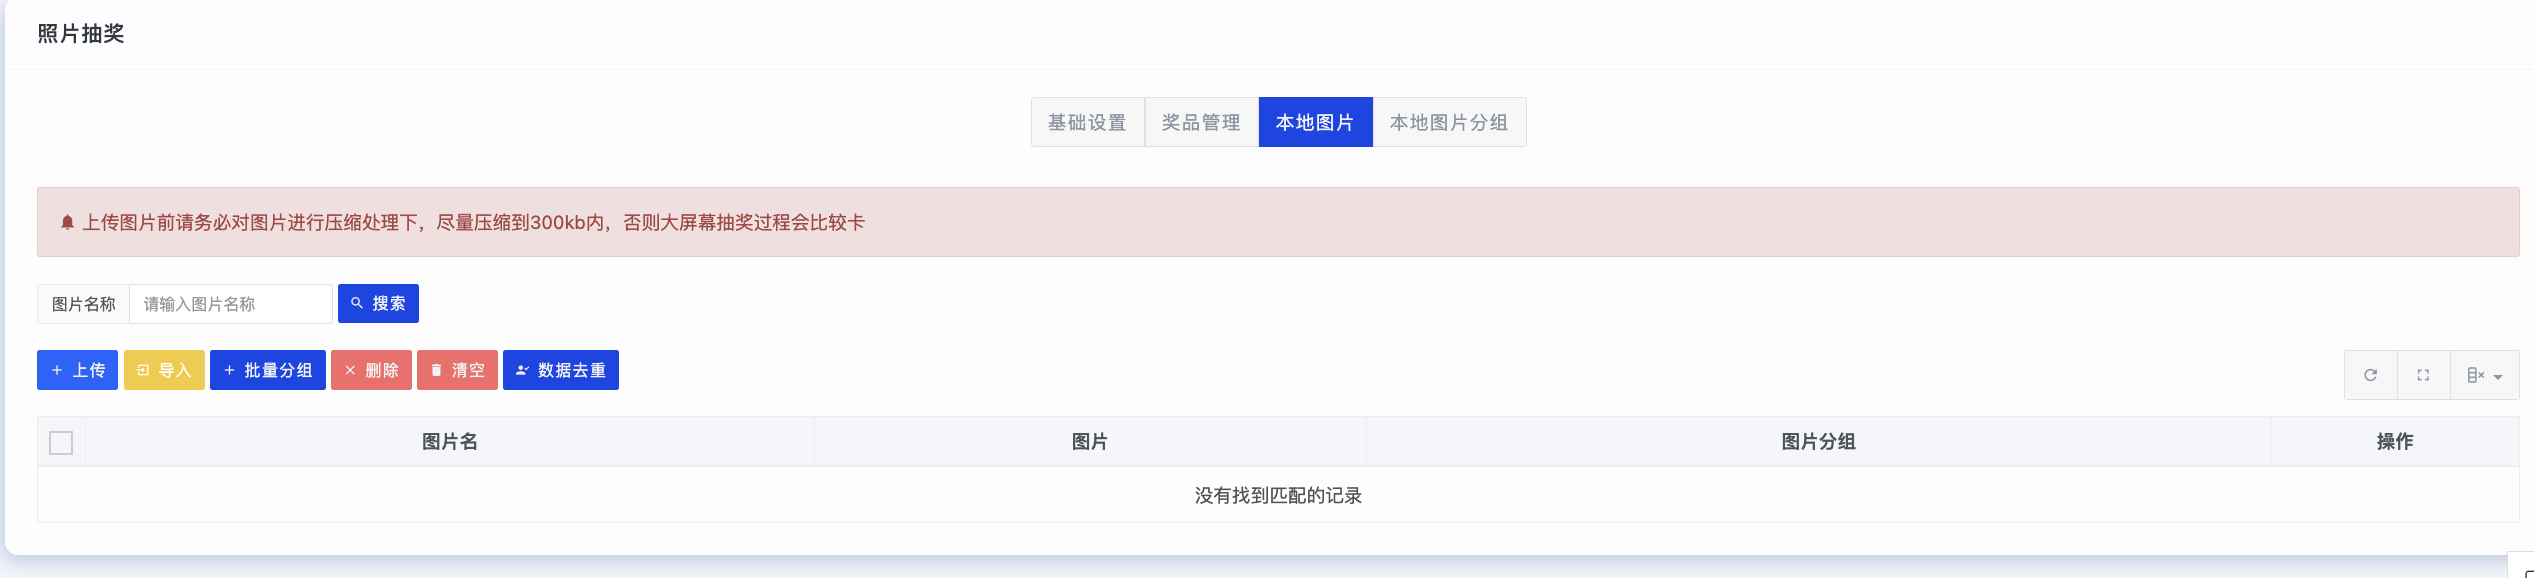Screen dimensions: 2534x578
Task: Click the 批量分组 batch group button
Action: (268, 370)
